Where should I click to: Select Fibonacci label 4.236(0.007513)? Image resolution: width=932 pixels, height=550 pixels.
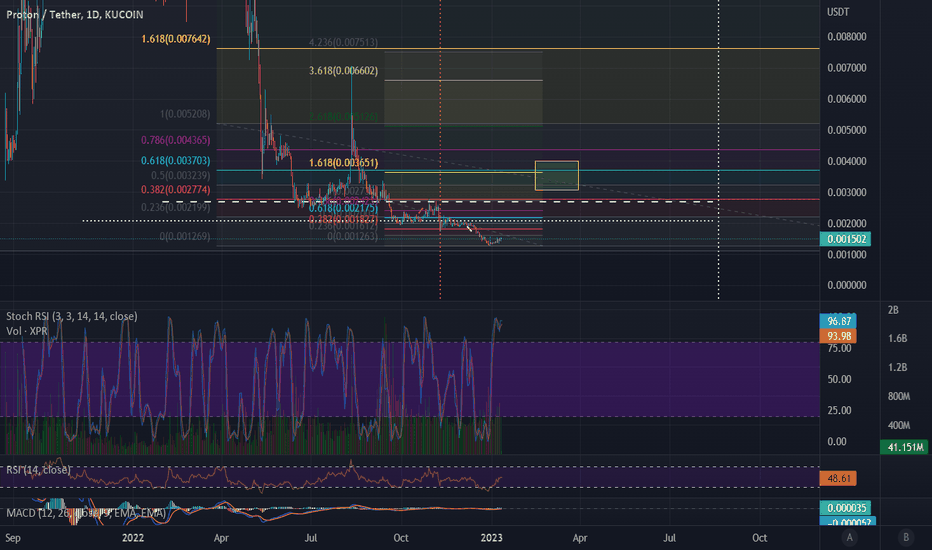click(x=343, y=42)
